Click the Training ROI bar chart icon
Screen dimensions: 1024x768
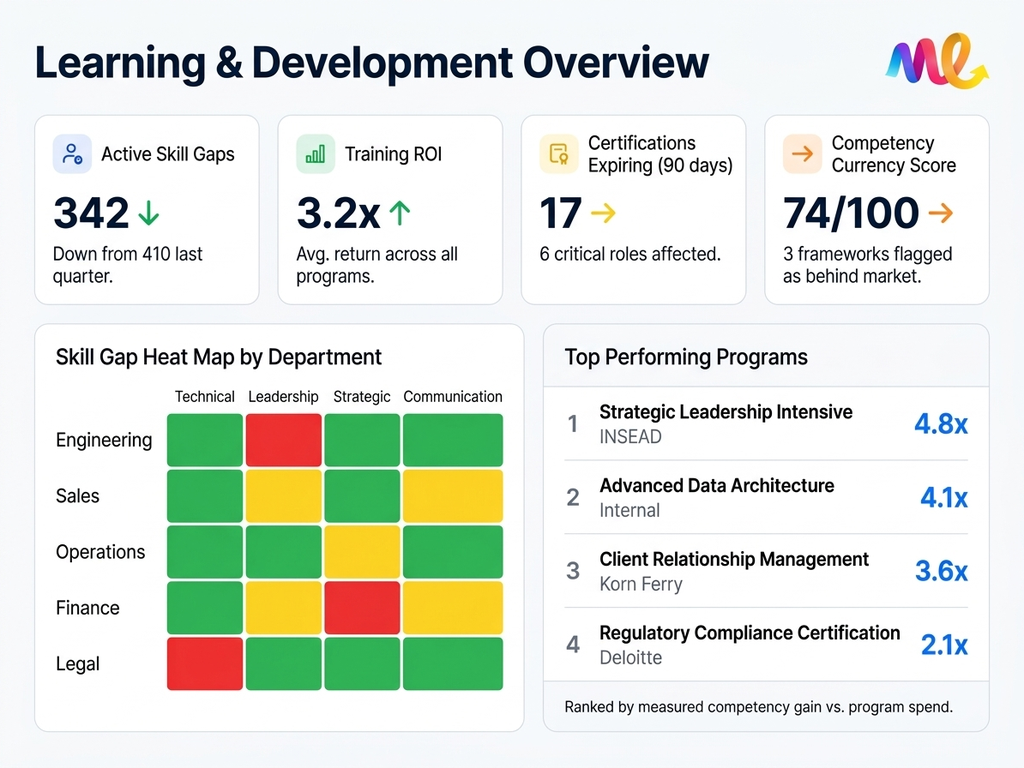click(313, 155)
